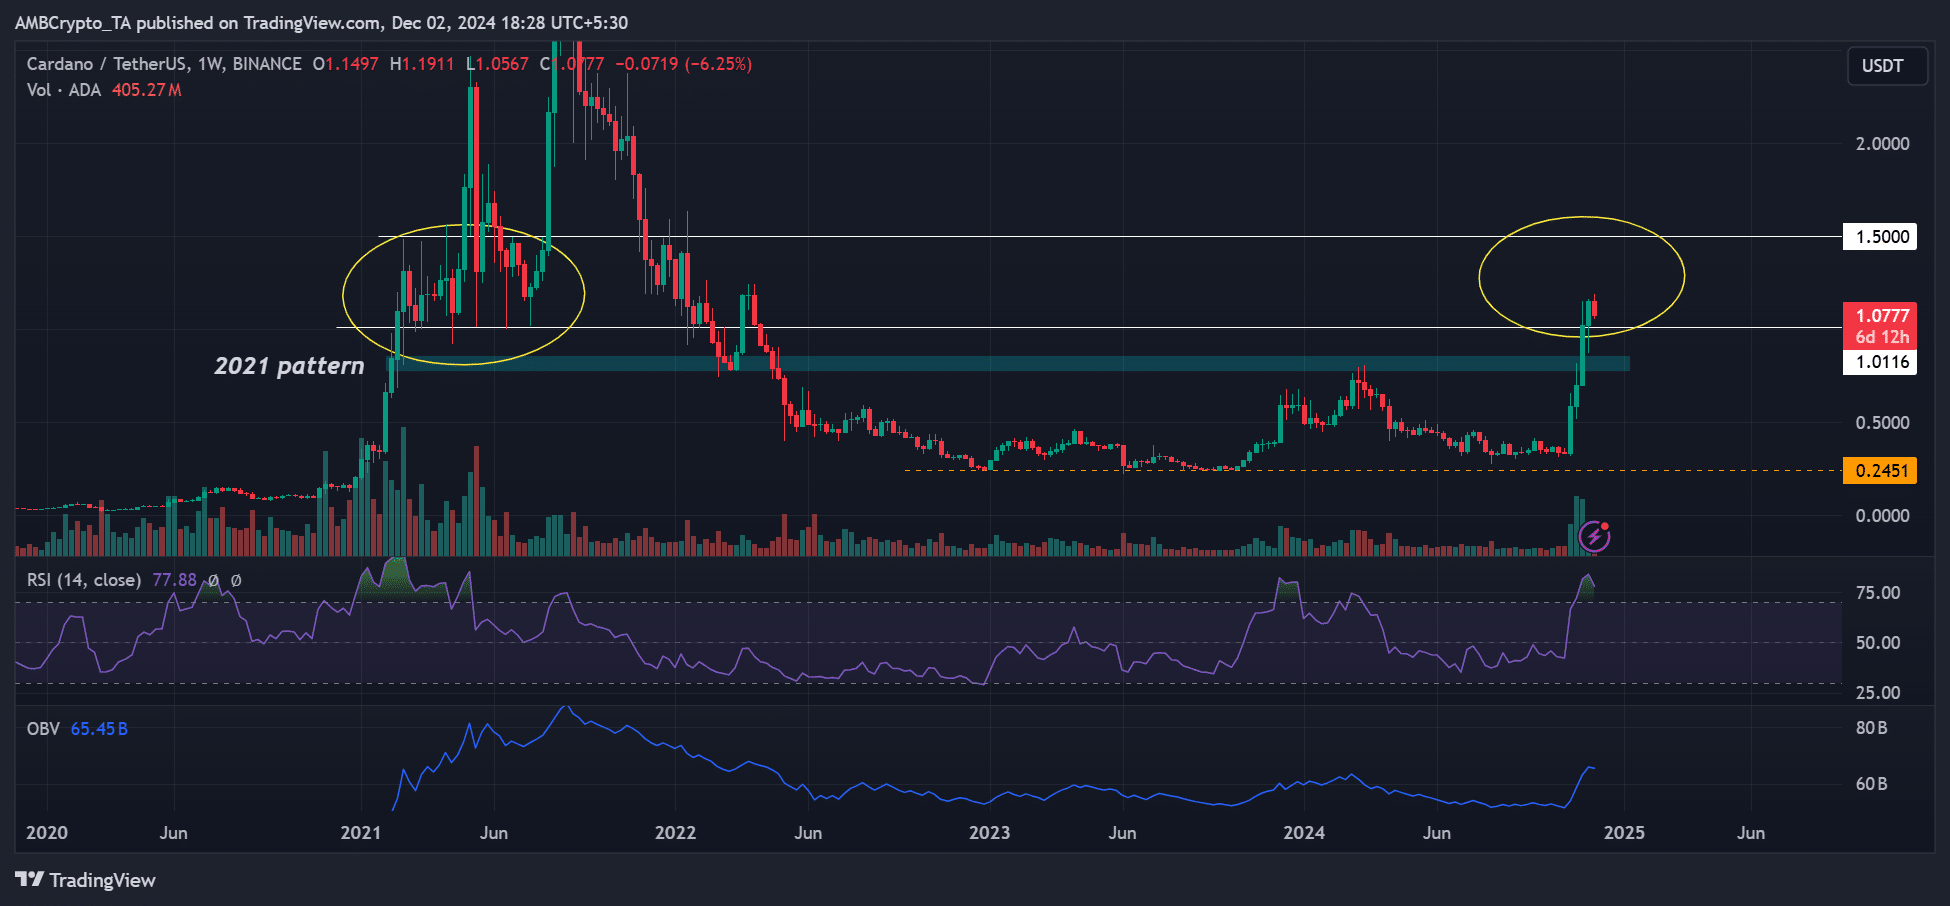Image resolution: width=1950 pixels, height=906 pixels.
Task: Click the 2022 label on time axis
Action: point(675,833)
